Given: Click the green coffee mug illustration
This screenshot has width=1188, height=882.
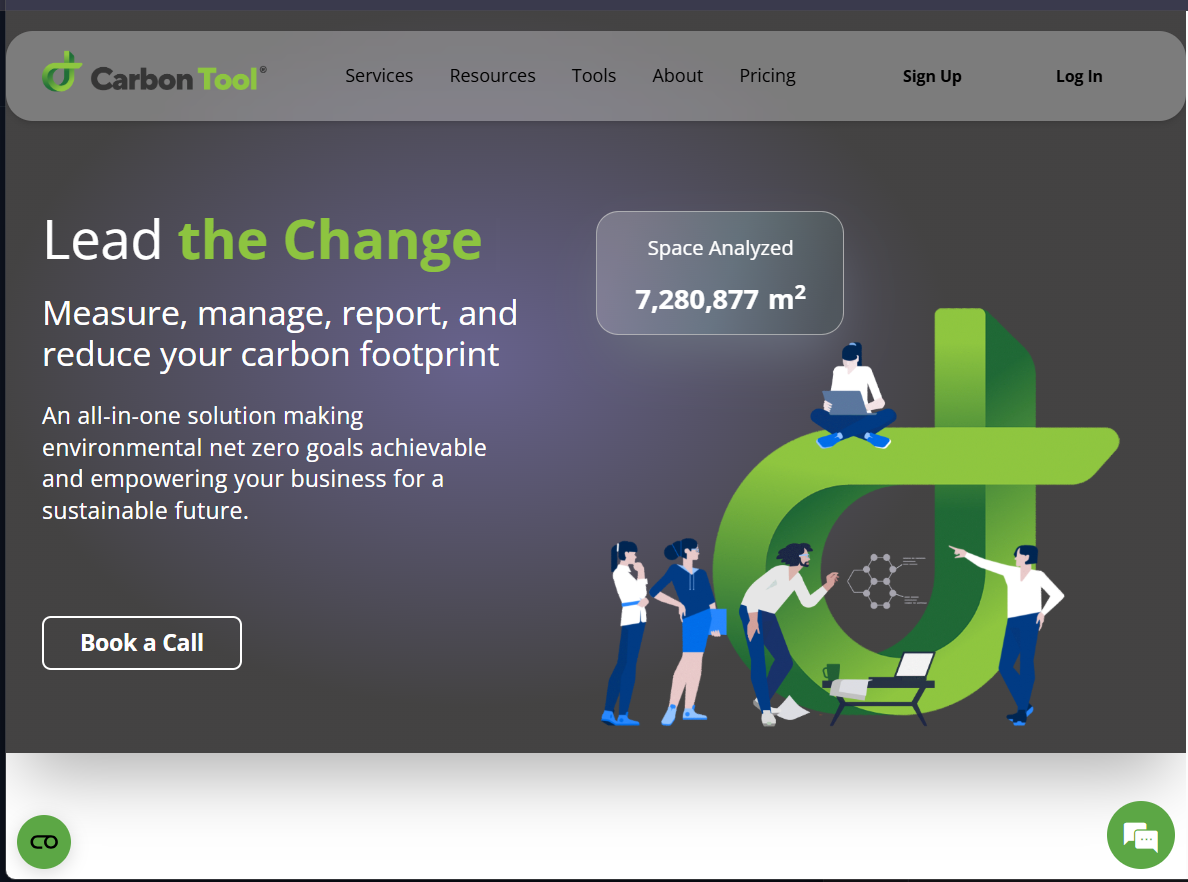Looking at the screenshot, I should click(831, 673).
